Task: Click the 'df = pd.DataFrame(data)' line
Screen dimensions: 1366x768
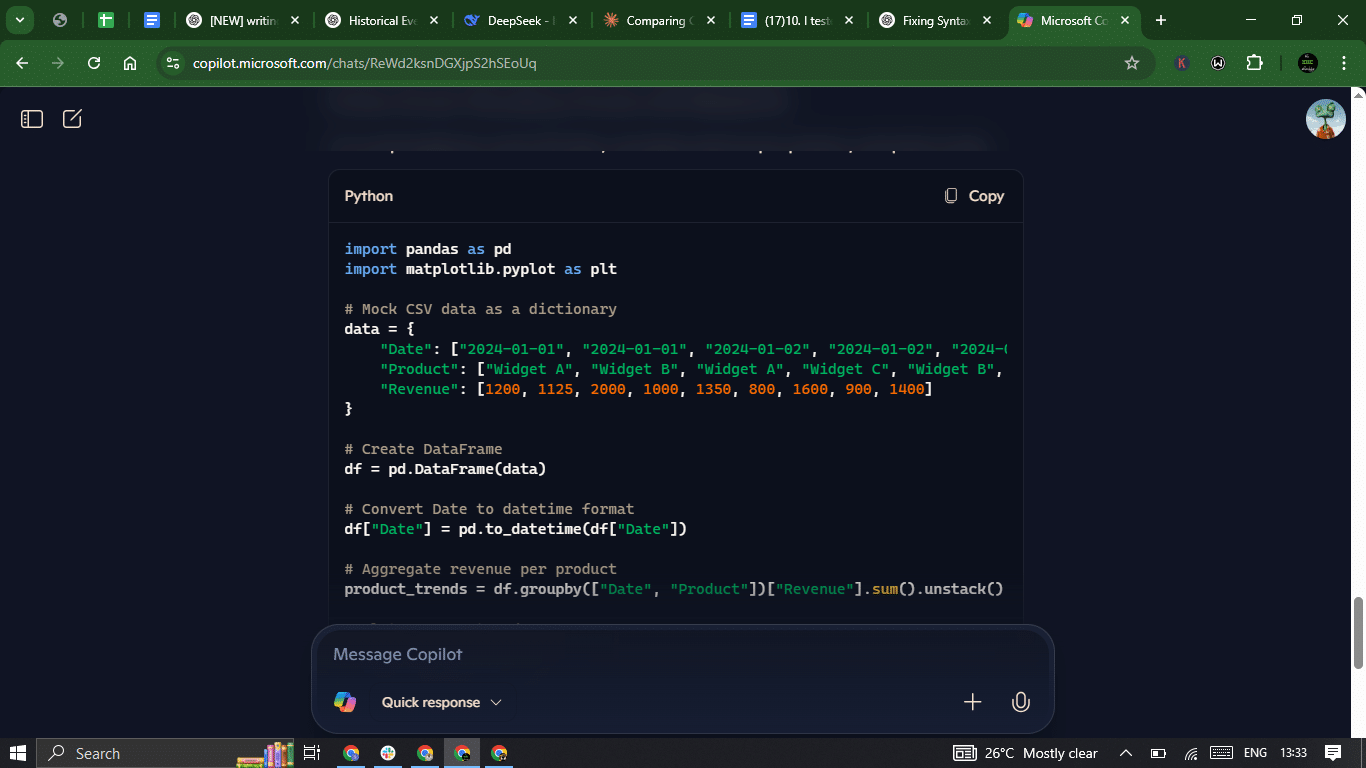Action: (445, 469)
